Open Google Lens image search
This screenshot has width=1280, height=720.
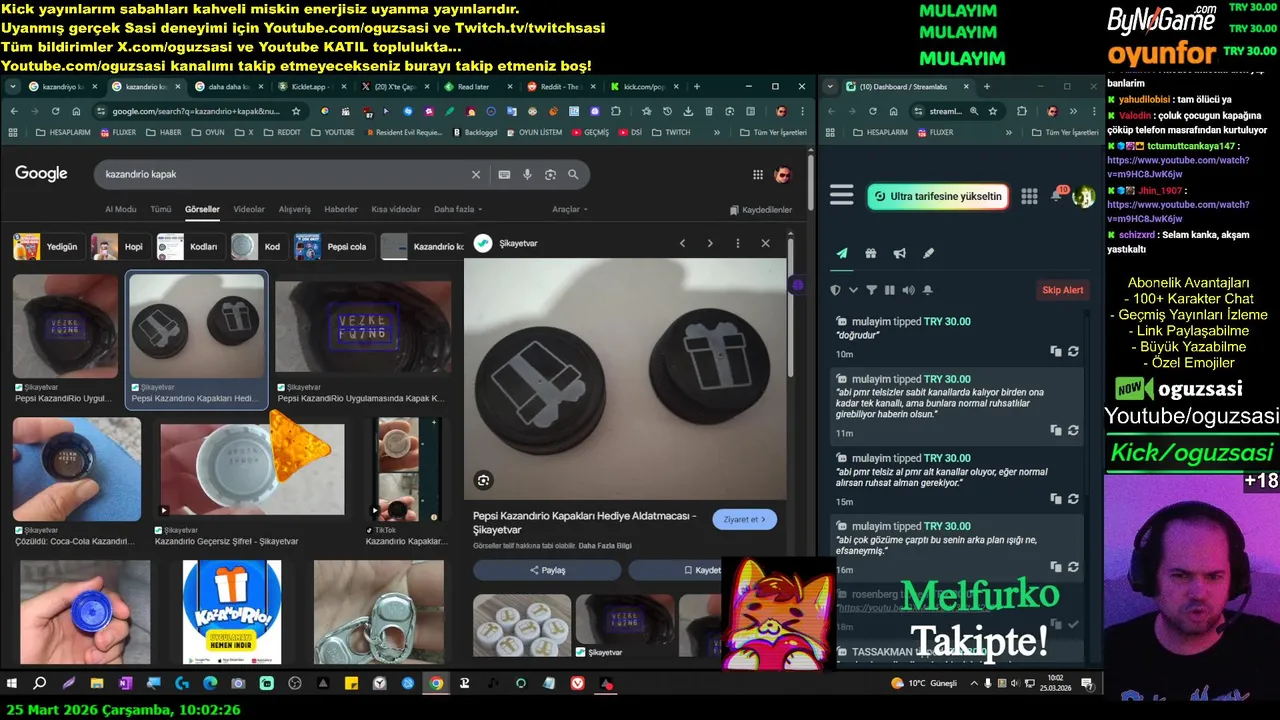[x=550, y=174]
